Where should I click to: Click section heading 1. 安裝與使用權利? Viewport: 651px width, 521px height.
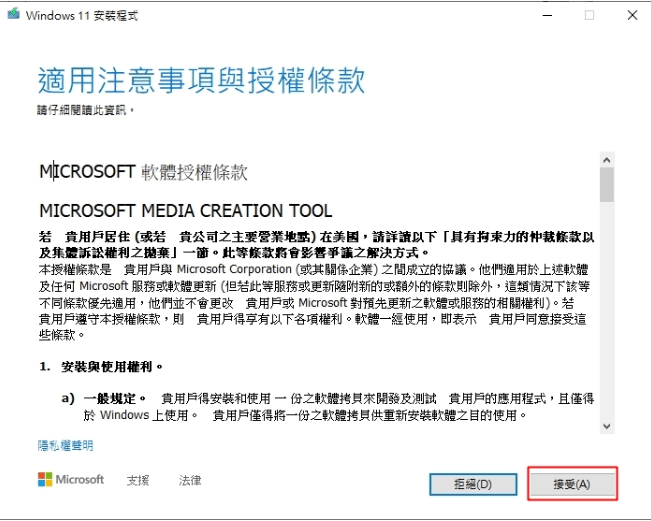[101, 367]
